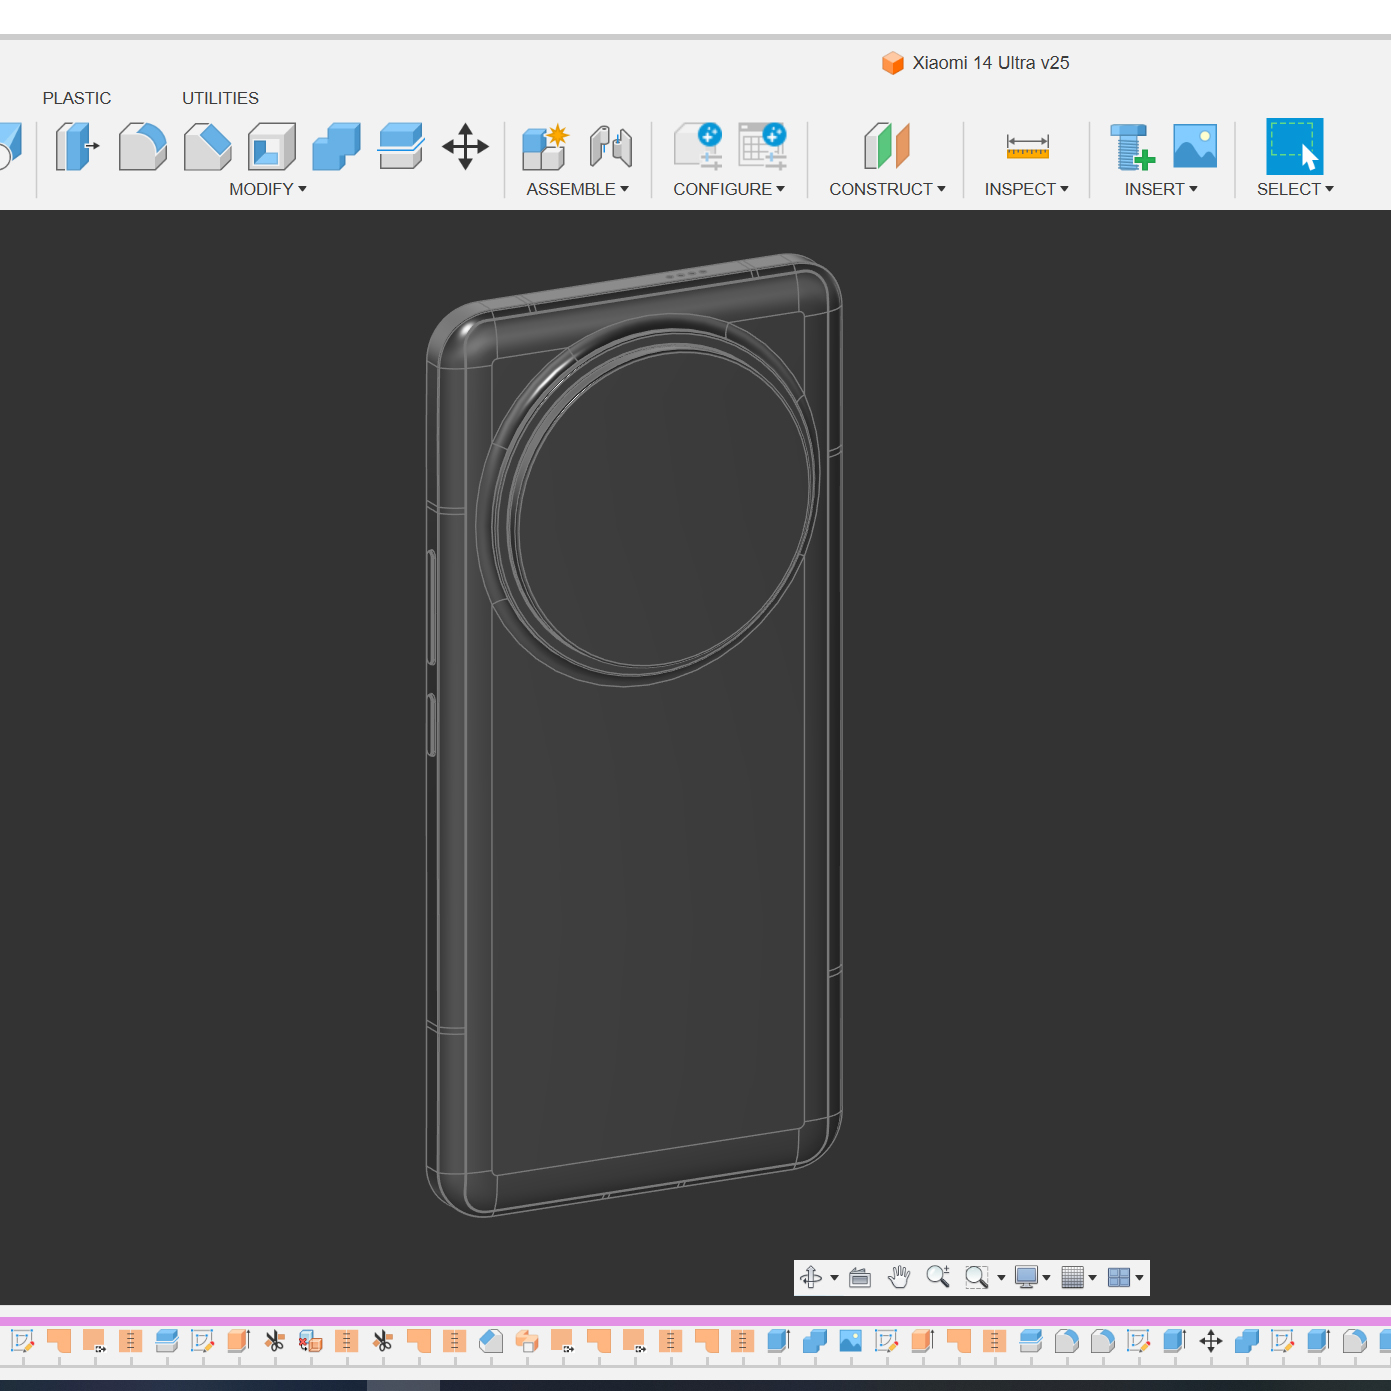Click the Window Select tool button
The width and height of the screenshot is (1391, 1391).
(1294, 147)
